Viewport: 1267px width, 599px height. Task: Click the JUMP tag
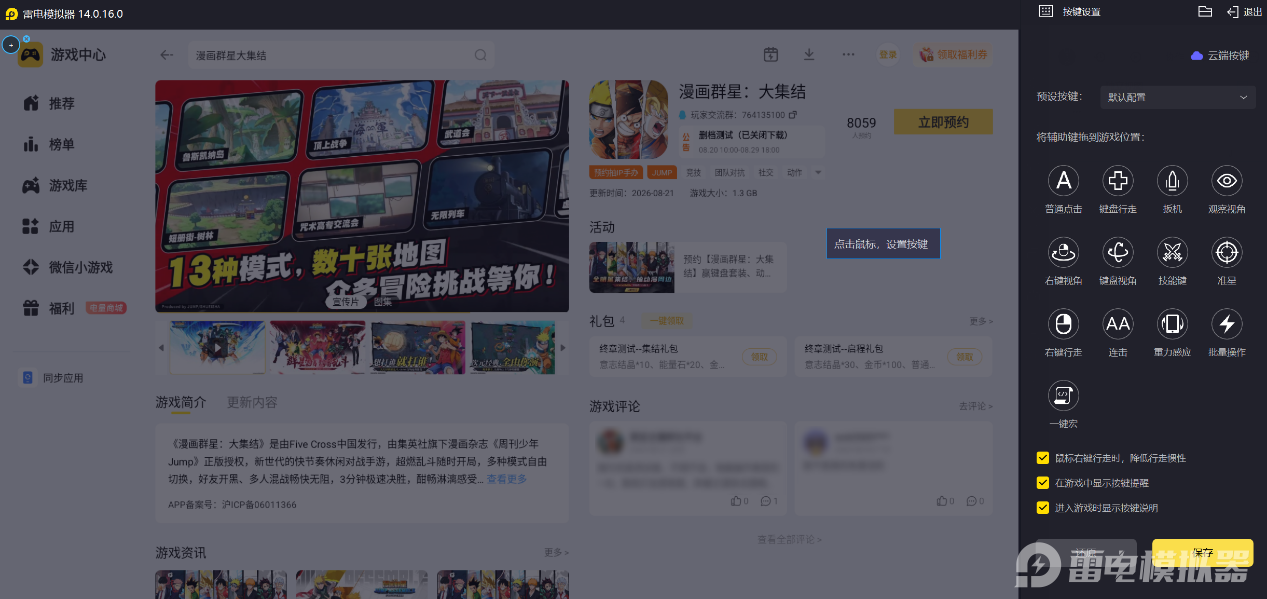663,172
